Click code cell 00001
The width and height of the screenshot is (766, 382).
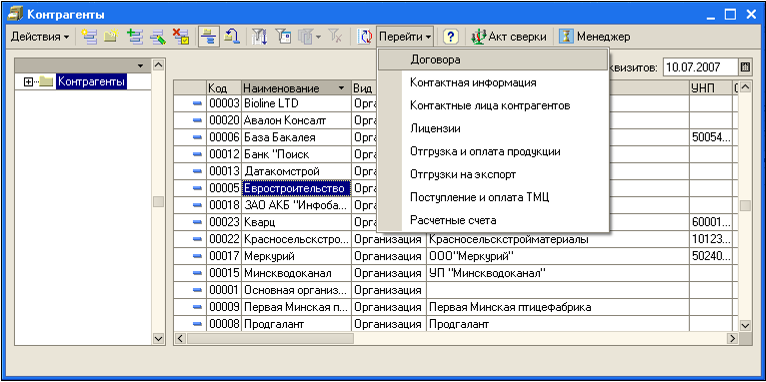[x=224, y=290]
